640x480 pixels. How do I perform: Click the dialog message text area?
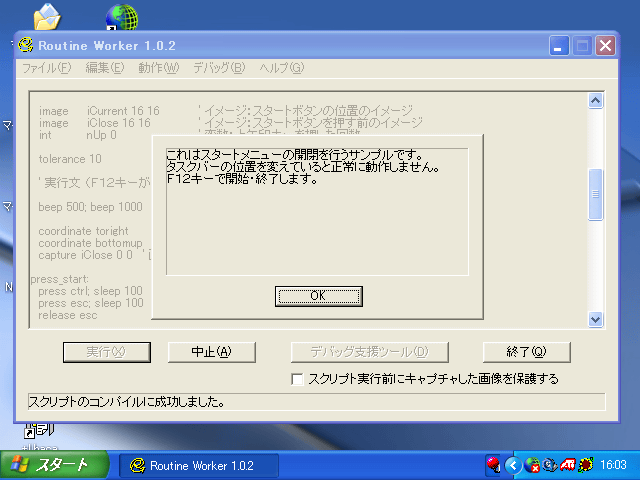coord(317,211)
